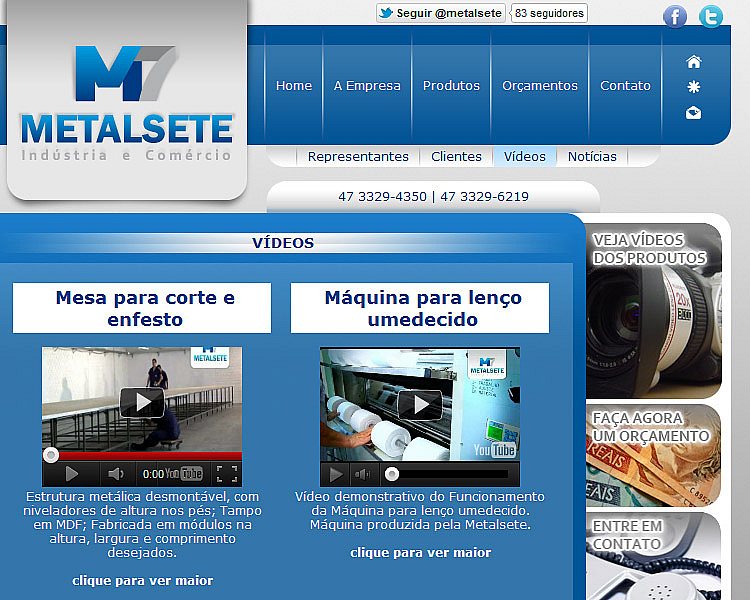Click the VÍDEOS section heading
The width and height of the screenshot is (750, 600).
pyautogui.click(x=283, y=243)
